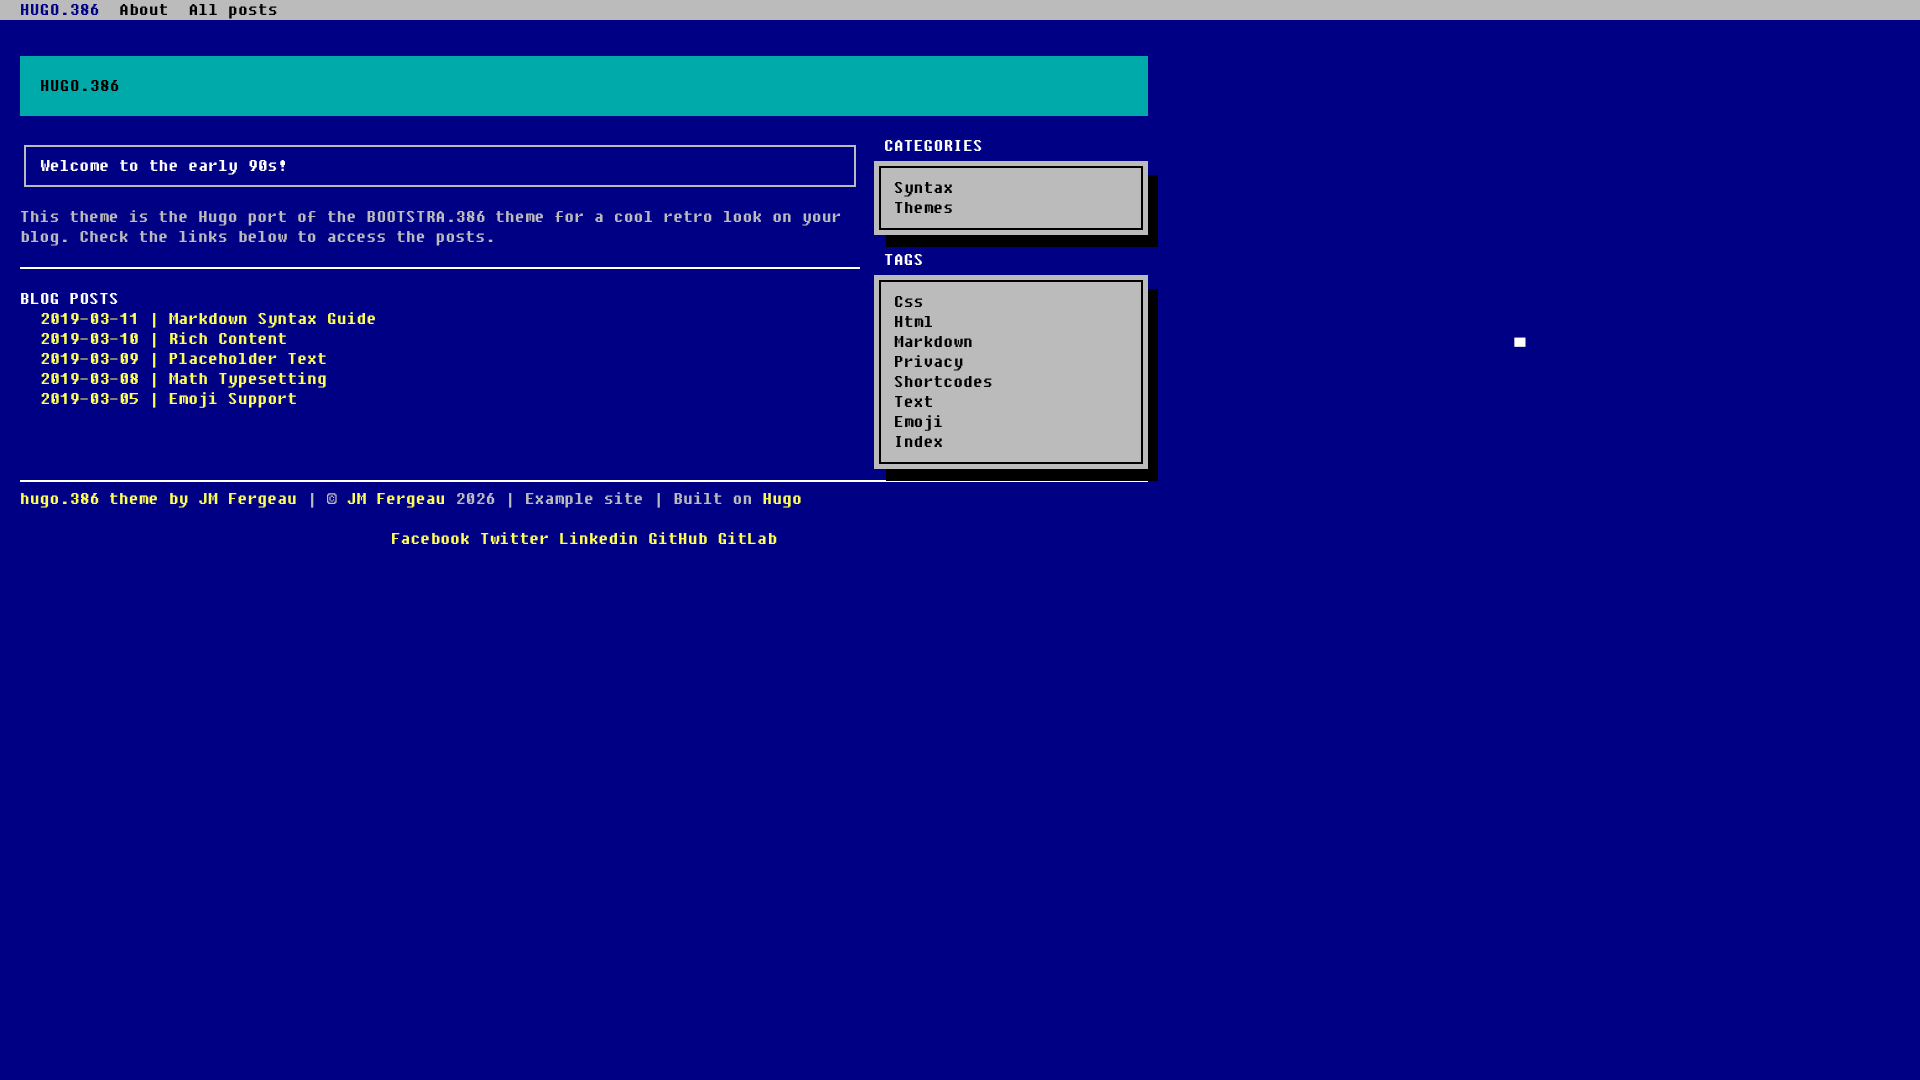Click the TAGS heading
The width and height of the screenshot is (1920, 1080).
903,260
